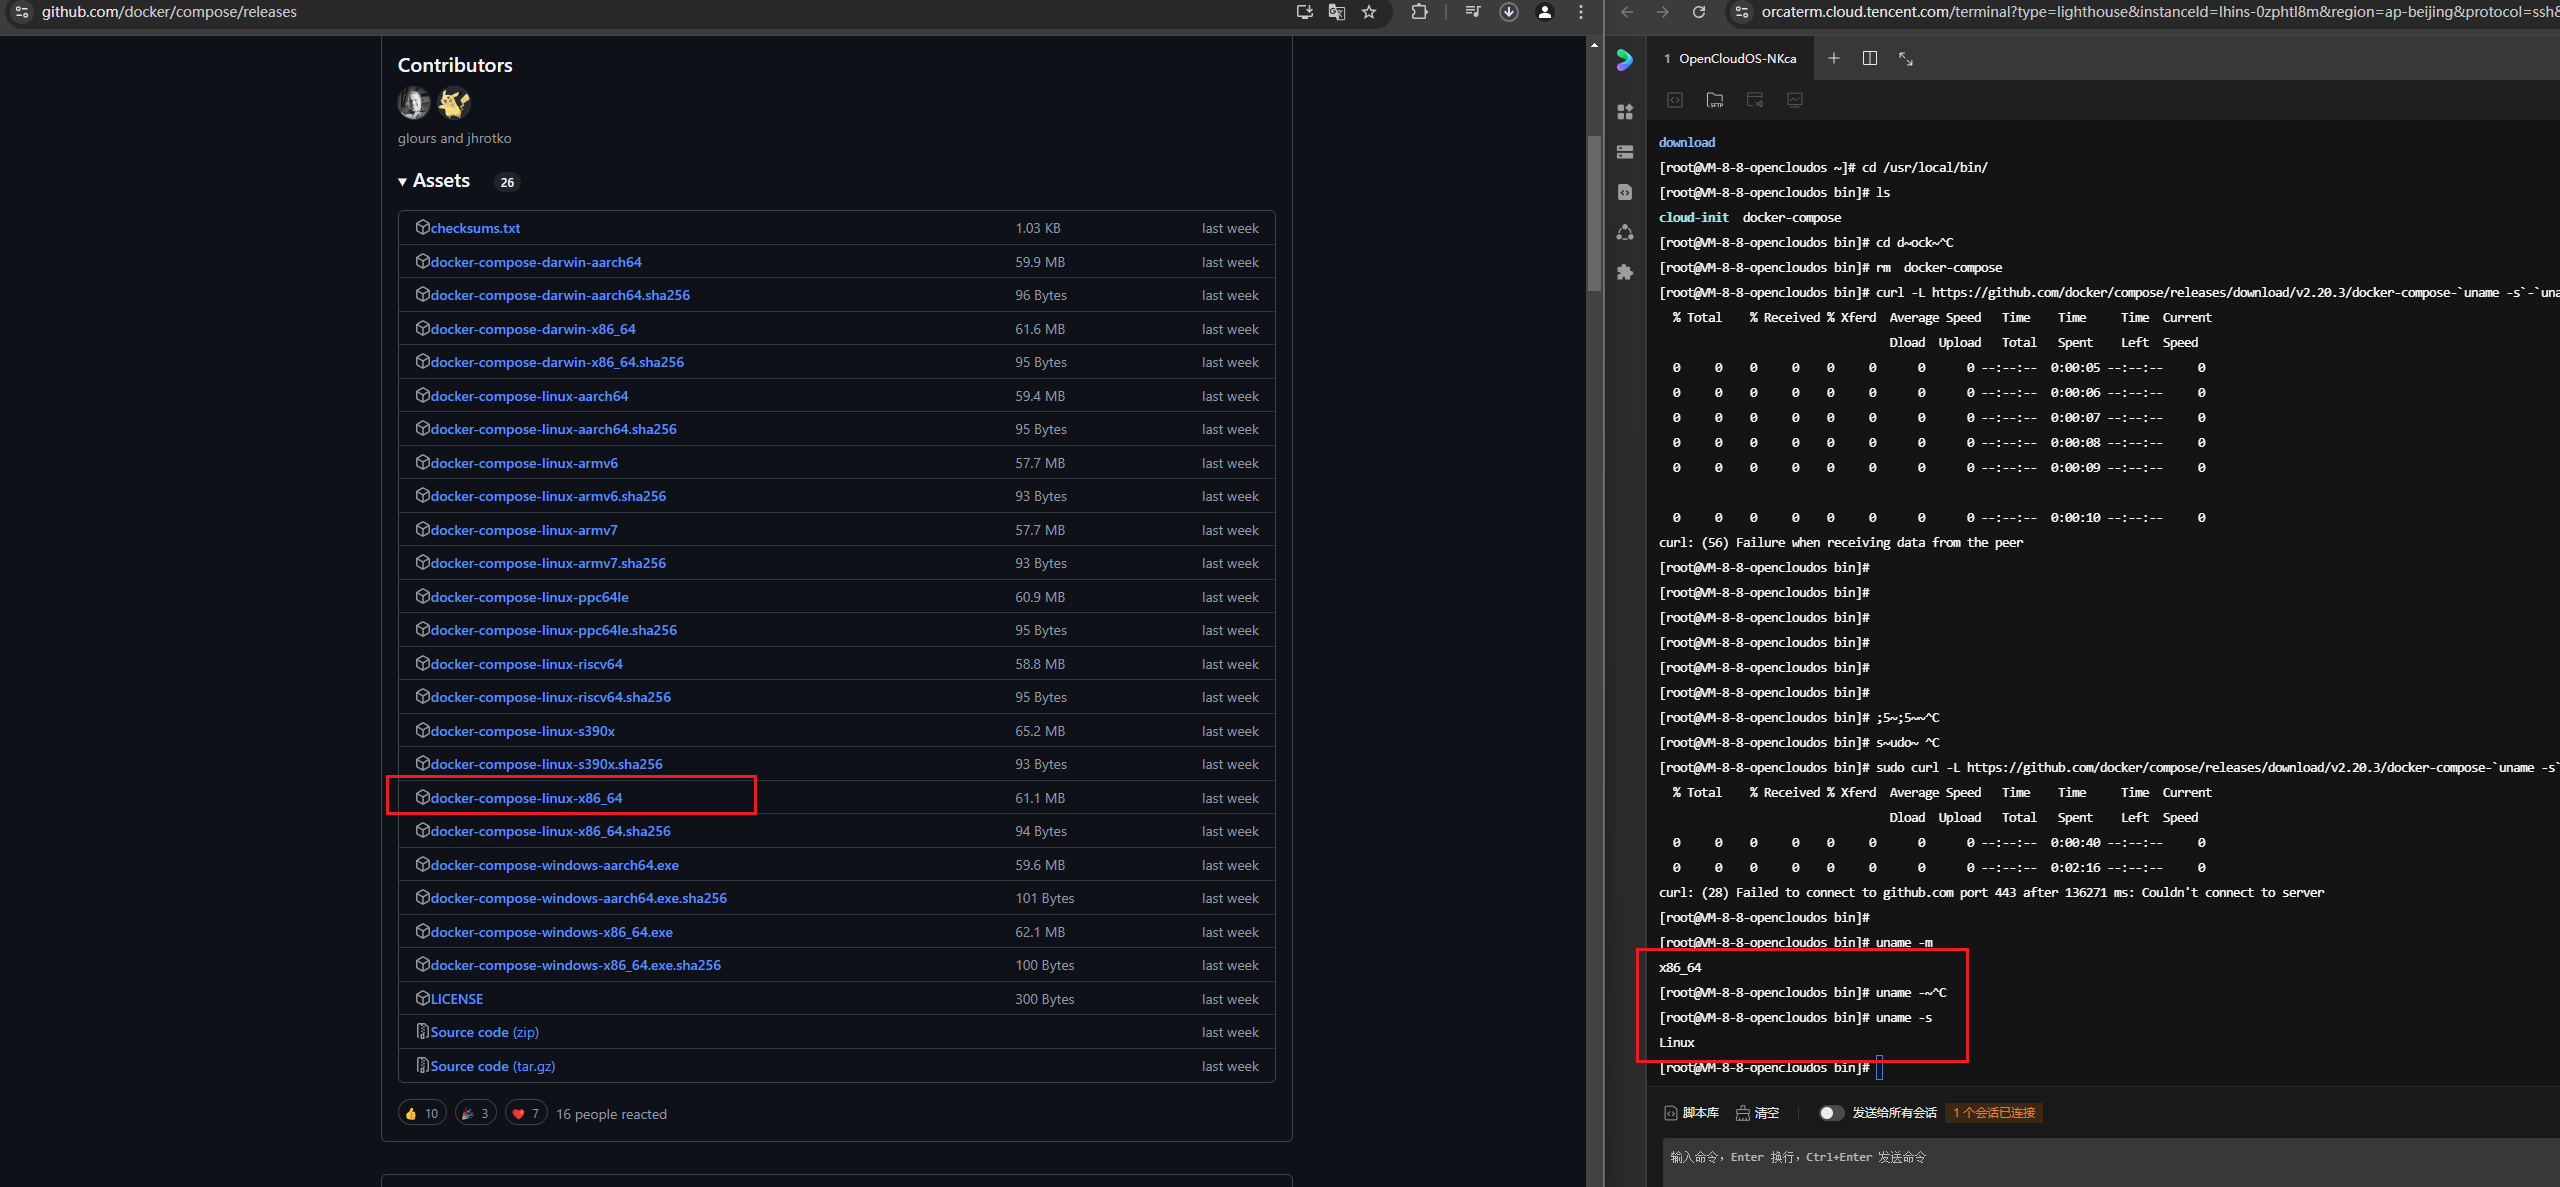This screenshot has height=1187, width=2560.
Task: Click the translate page icon in address bar
Action: (1336, 12)
